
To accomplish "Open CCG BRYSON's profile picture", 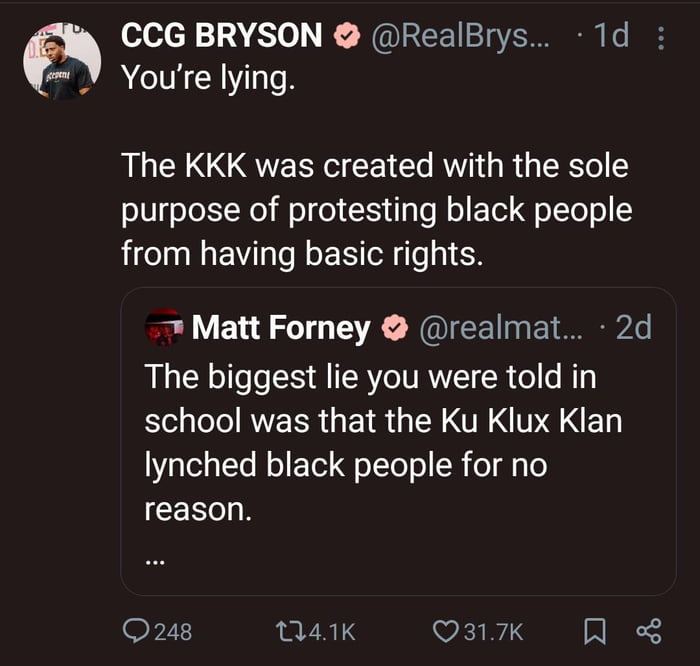I will [62, 61].
